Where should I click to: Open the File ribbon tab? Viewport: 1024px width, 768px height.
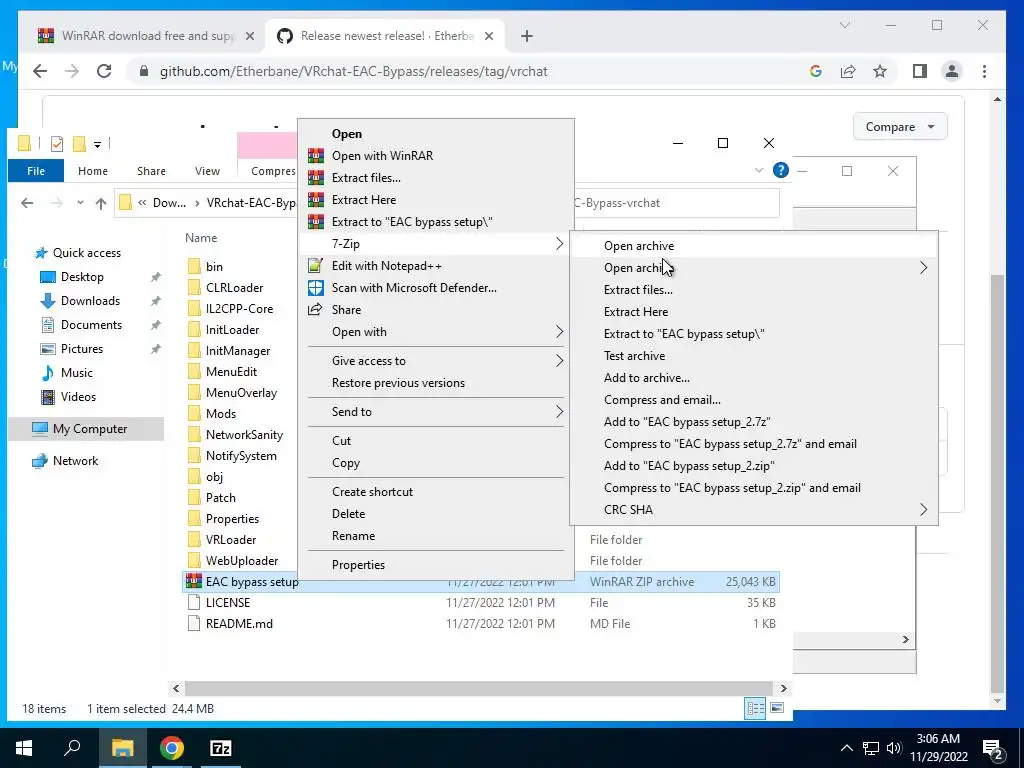click(x=36, y=171)
